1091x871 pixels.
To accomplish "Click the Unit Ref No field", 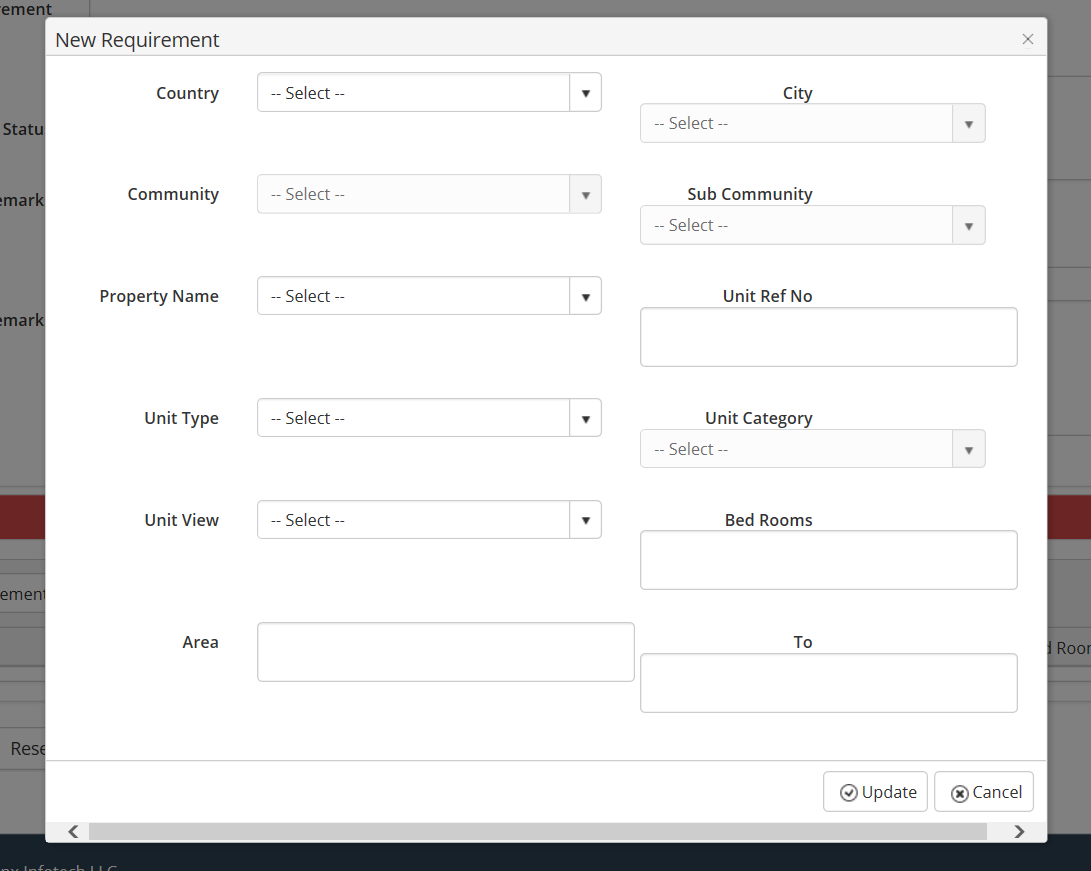I will pyautogui.click(x=828, y=338).
